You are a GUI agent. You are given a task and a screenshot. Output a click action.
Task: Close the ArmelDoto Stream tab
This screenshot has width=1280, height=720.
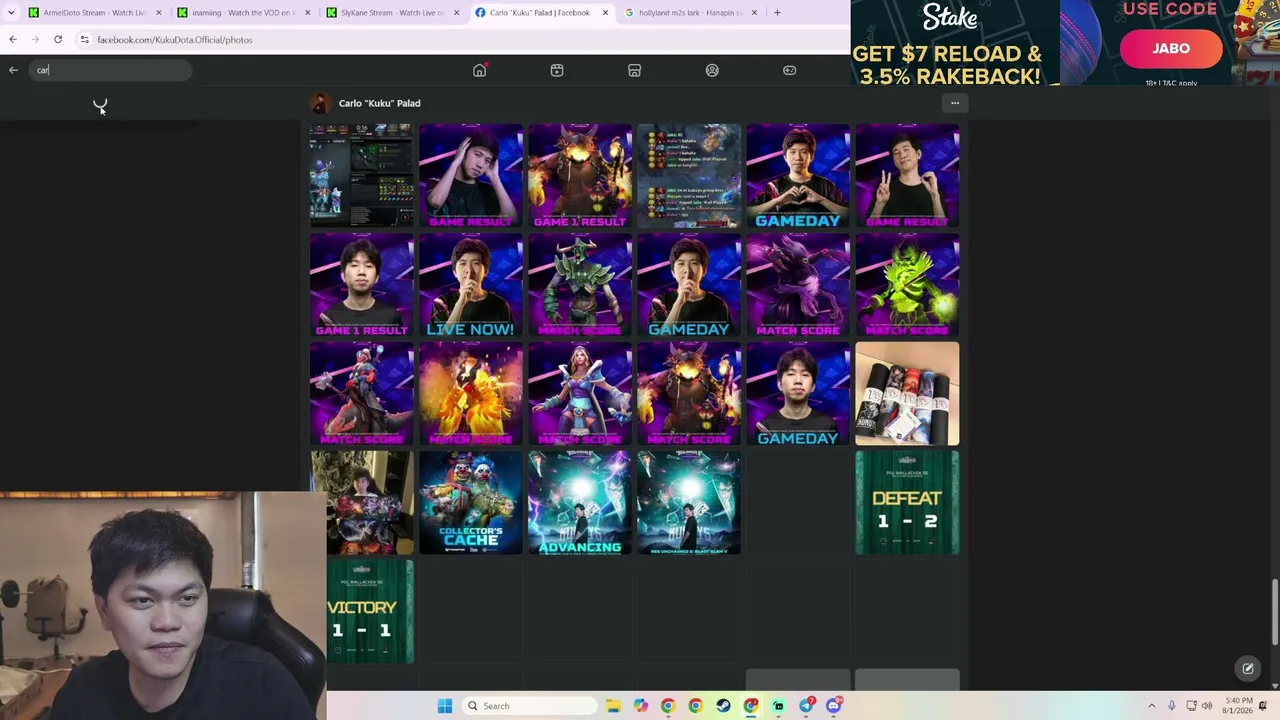158,13
